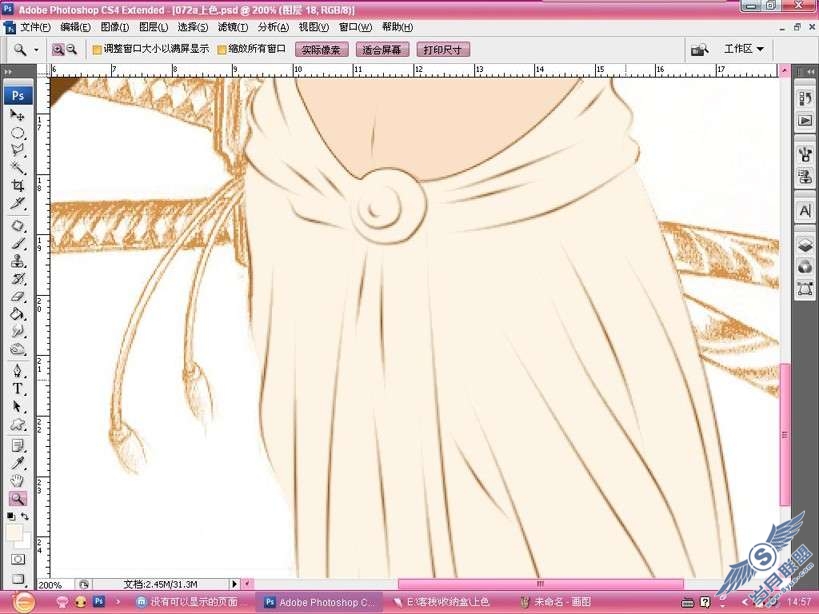Select the Clone Stamp tool
Image resolution: width=819 pixels, height=614 pixels.
pos(17,261)
